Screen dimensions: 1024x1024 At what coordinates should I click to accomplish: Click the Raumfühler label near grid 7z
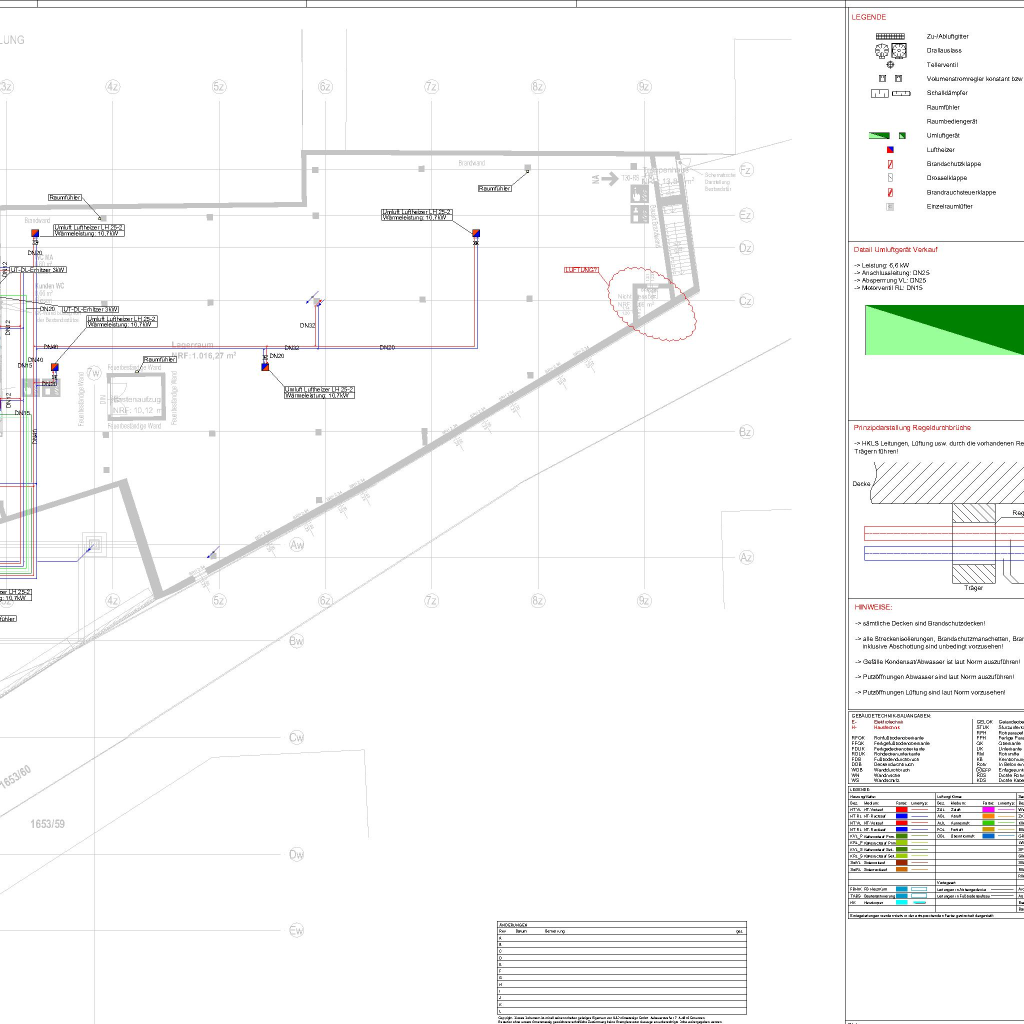[495, 188]
